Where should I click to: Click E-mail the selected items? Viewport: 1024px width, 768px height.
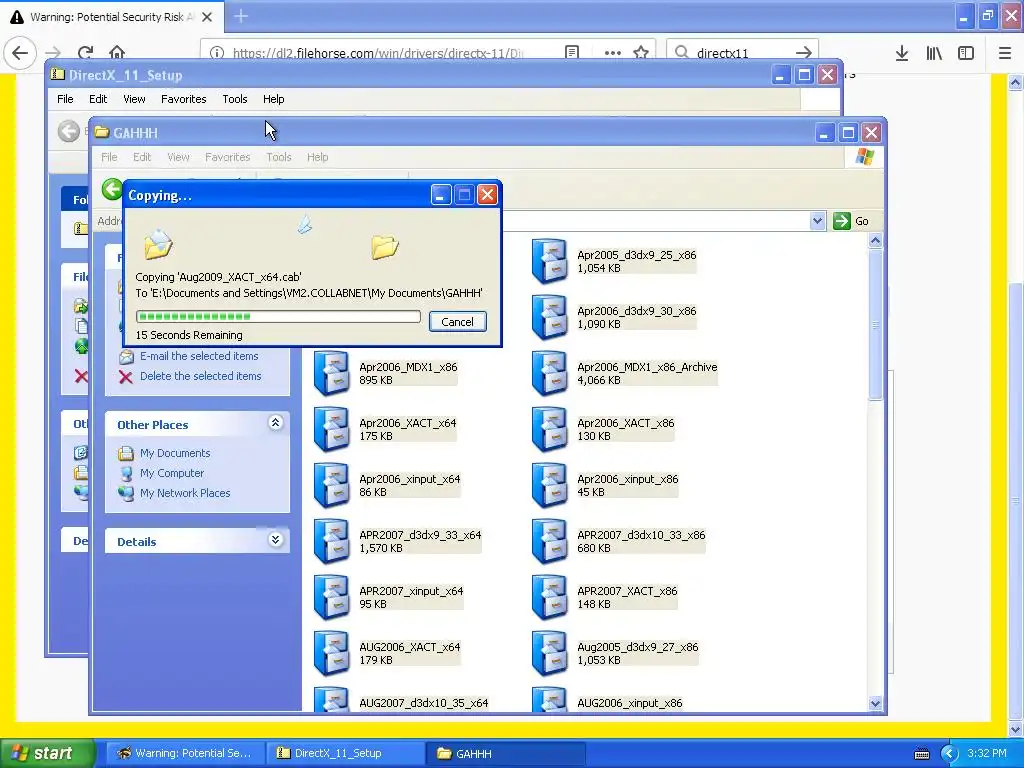pyautogui.click(x=199, y=357)
